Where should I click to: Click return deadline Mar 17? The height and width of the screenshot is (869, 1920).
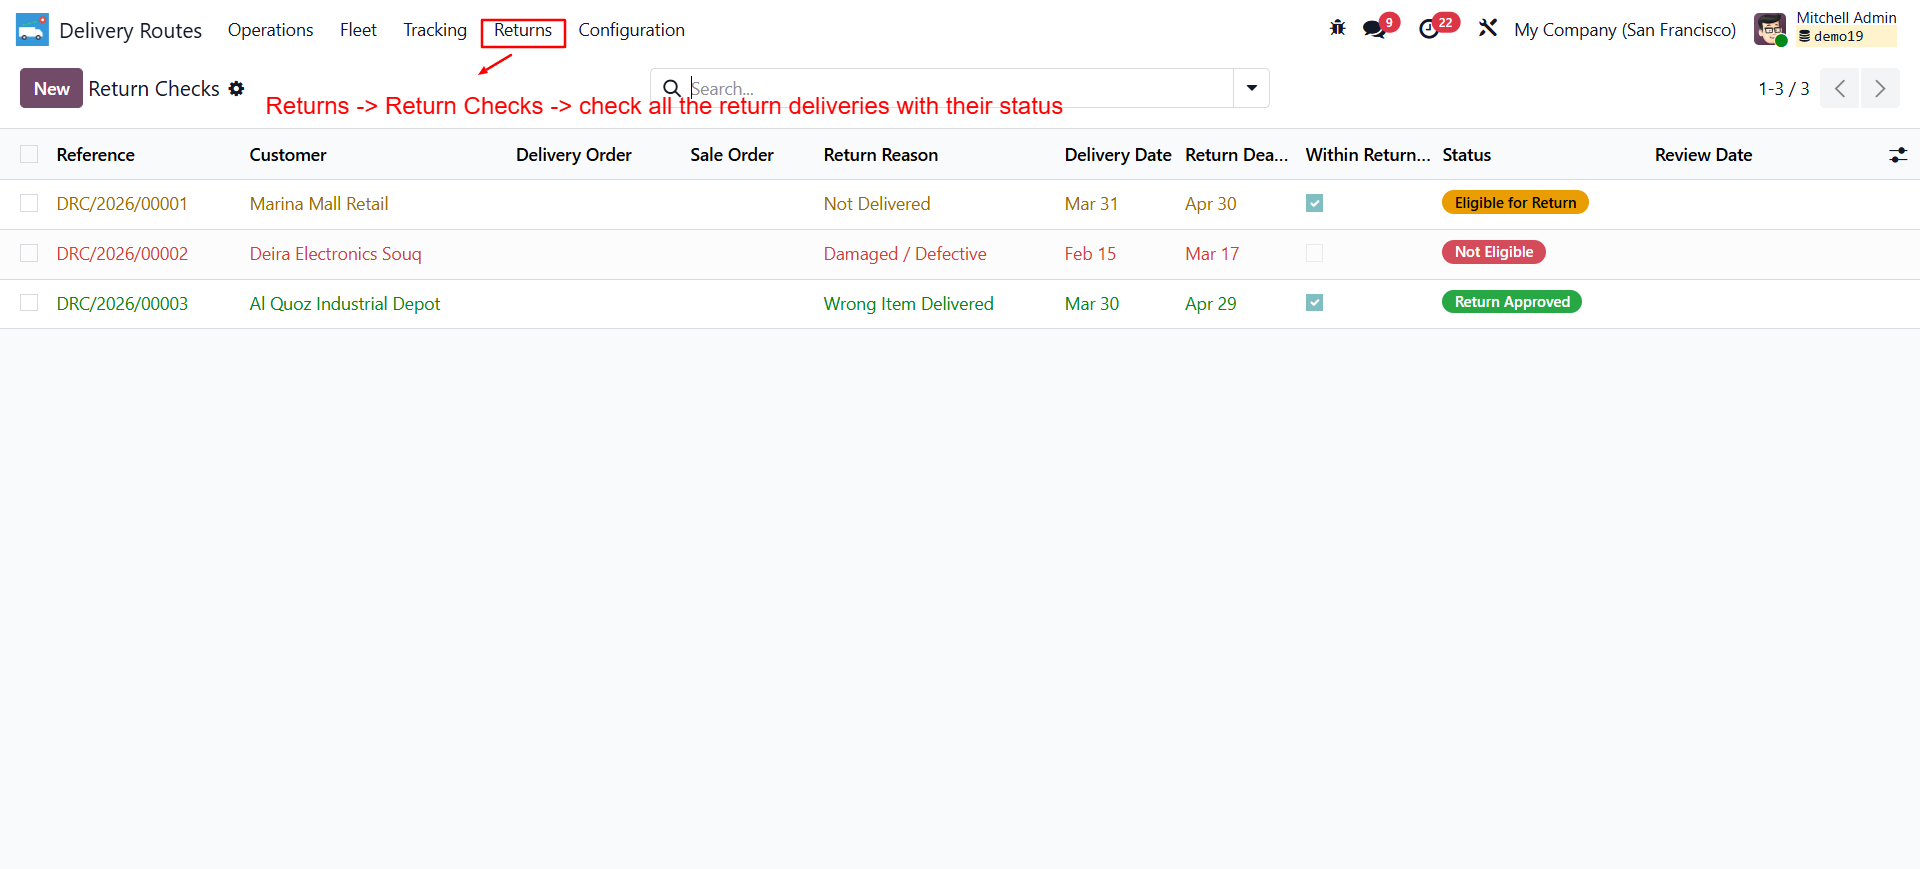[x=1212, y=254]
